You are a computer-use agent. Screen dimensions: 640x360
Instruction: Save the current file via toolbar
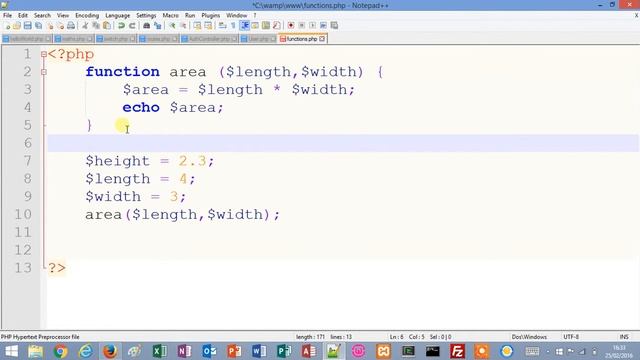(x=27, y=26)
